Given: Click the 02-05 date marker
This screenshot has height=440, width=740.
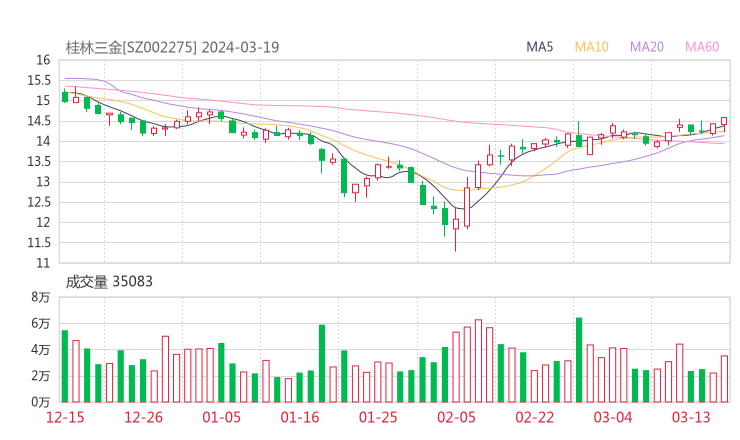Looking at the screenshot, I should [456, 417].
